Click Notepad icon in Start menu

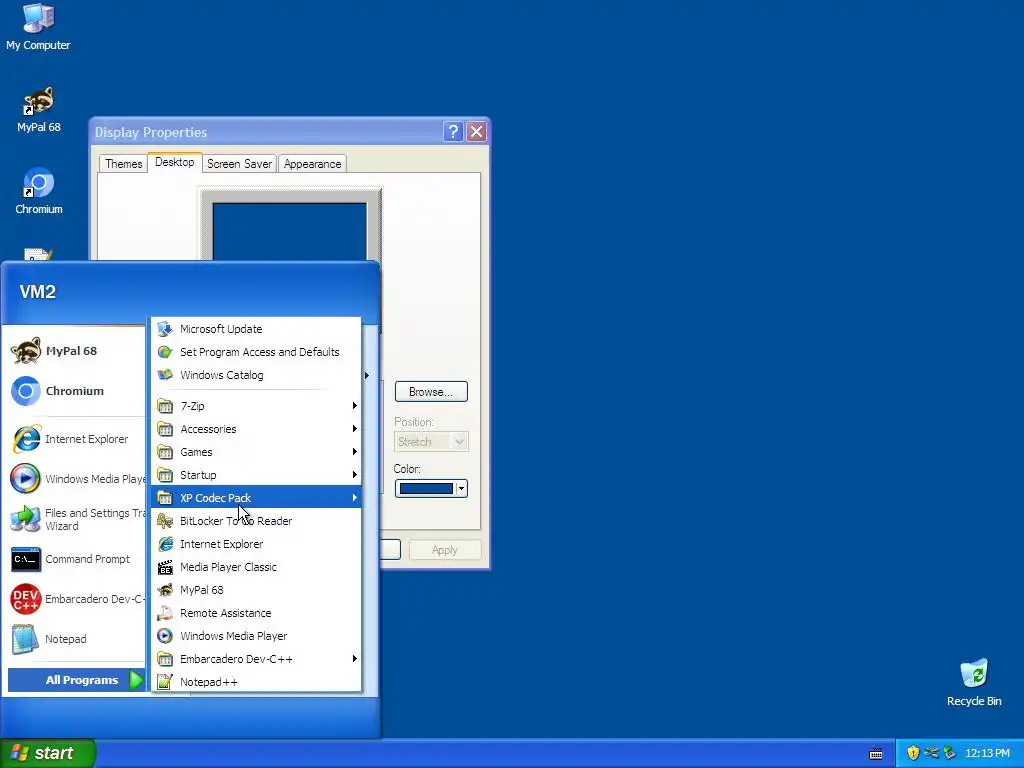(25, 639)
